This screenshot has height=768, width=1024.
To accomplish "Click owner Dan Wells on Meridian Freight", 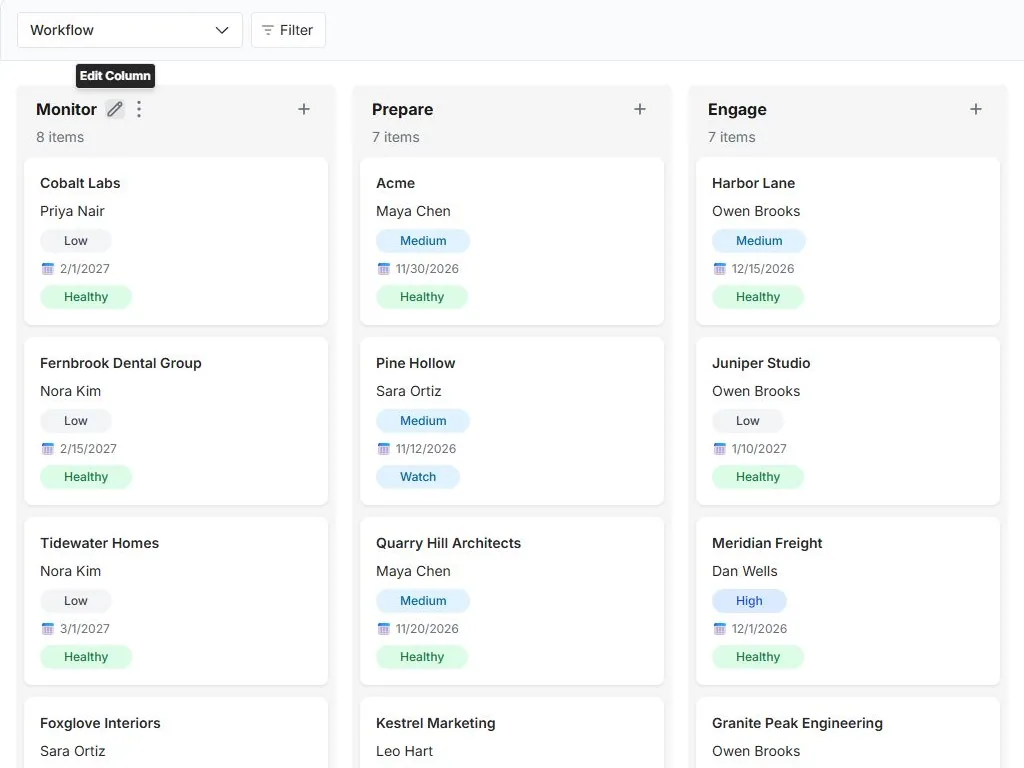I will pos(744,571).
